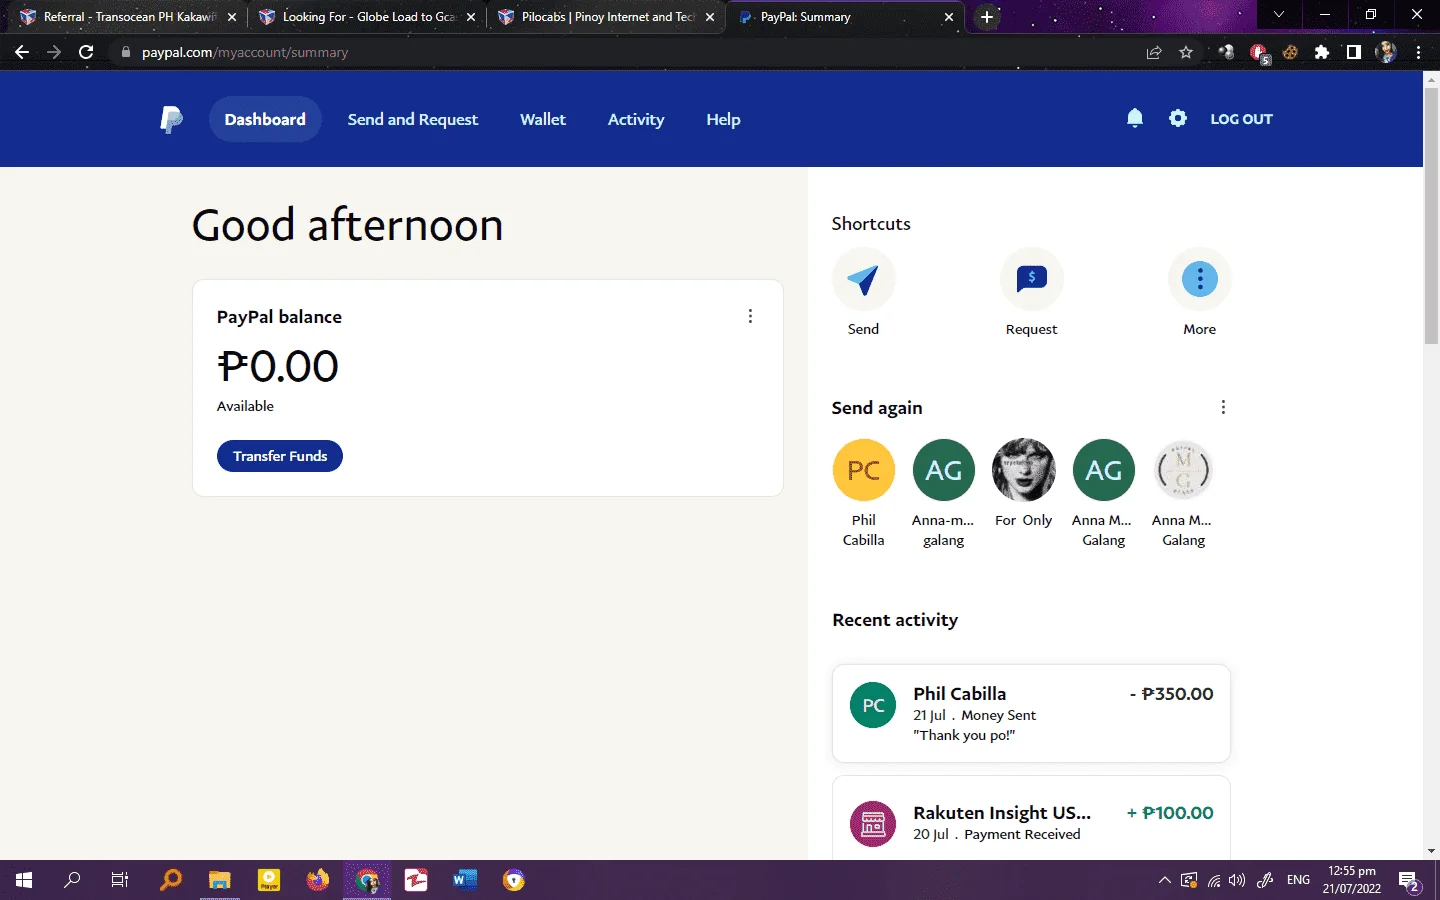The image size is (1440, 900).
Task: Open Task View on the taskbar
Action: coord(120,880)
